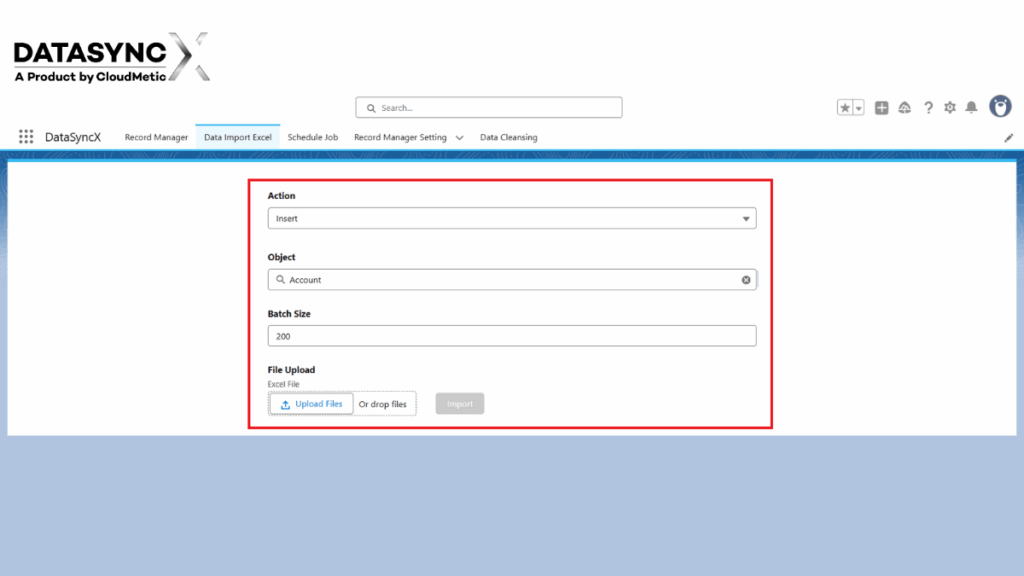Click the Import button
Image resolution: width=1024 pixels, height=576 pixels.
(459, 403)
